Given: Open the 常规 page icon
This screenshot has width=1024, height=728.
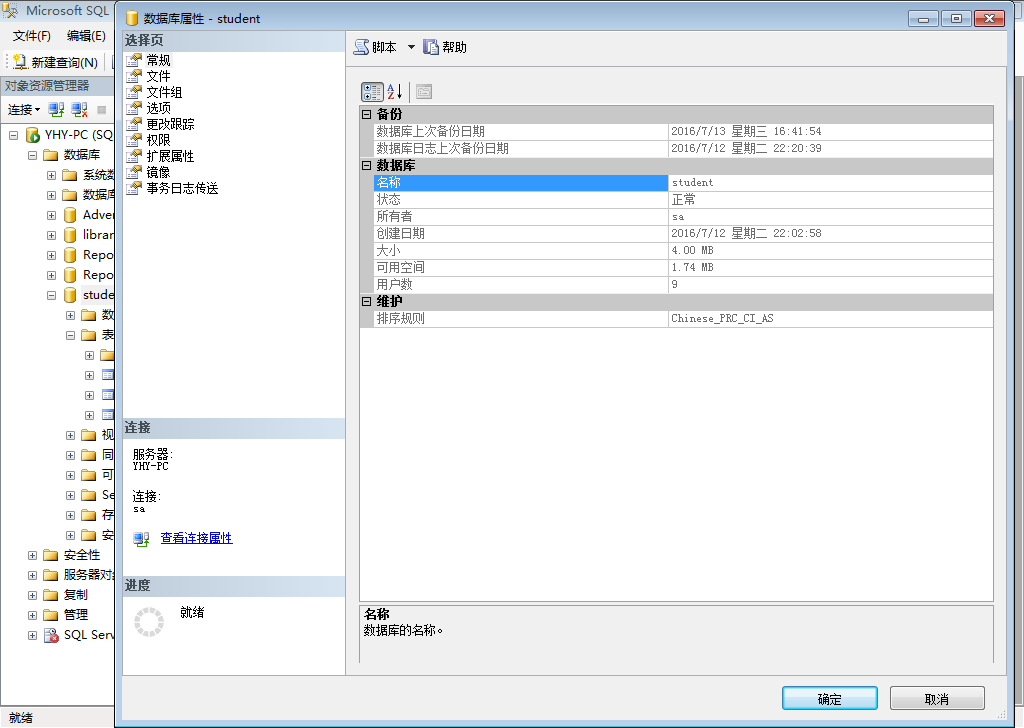Looking at the screenshot, I should pos(134,60).
